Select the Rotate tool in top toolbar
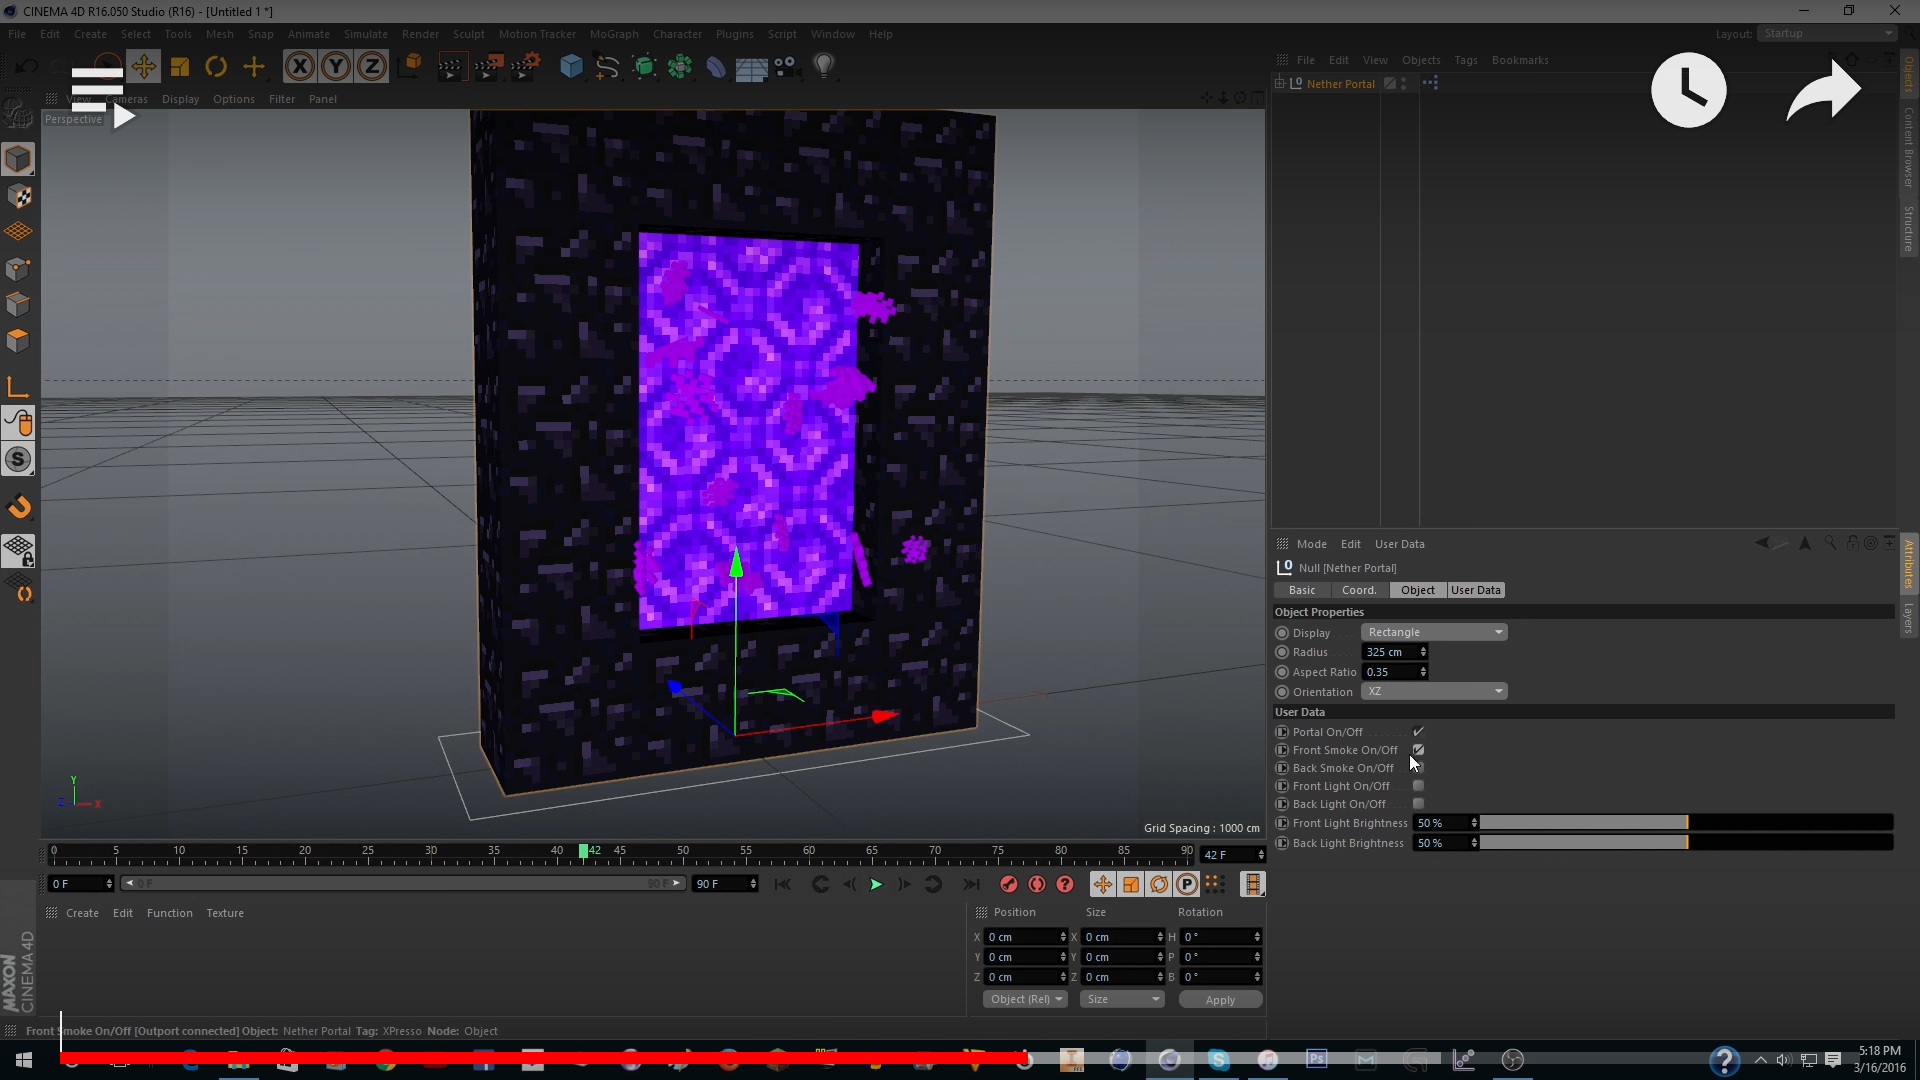Viewport: 1920px width, 1080px height. [216, 67]
